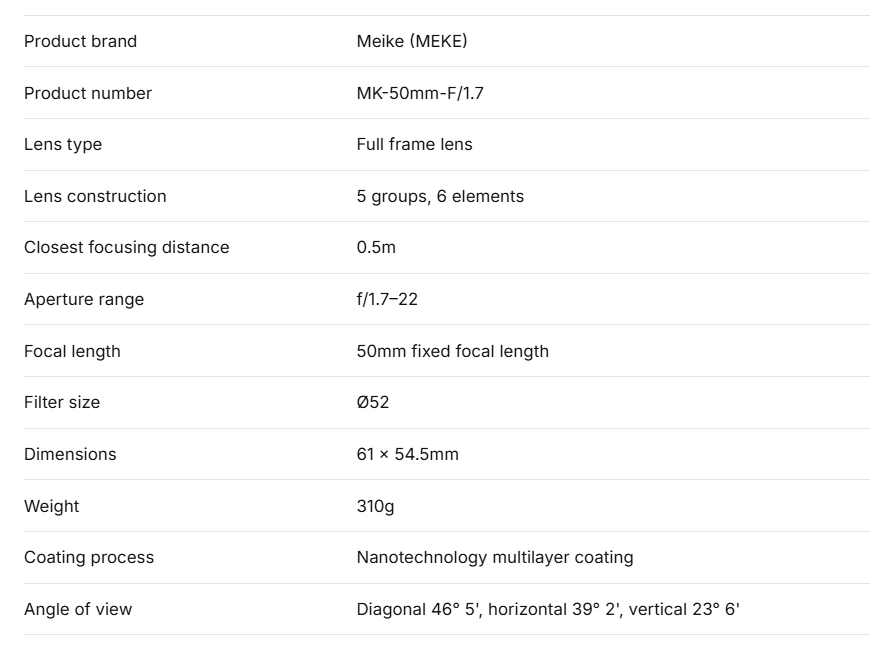The image size is (890, 650).
Task: Click the "50mm fixed focal length" value
Action: coord(452,351)
